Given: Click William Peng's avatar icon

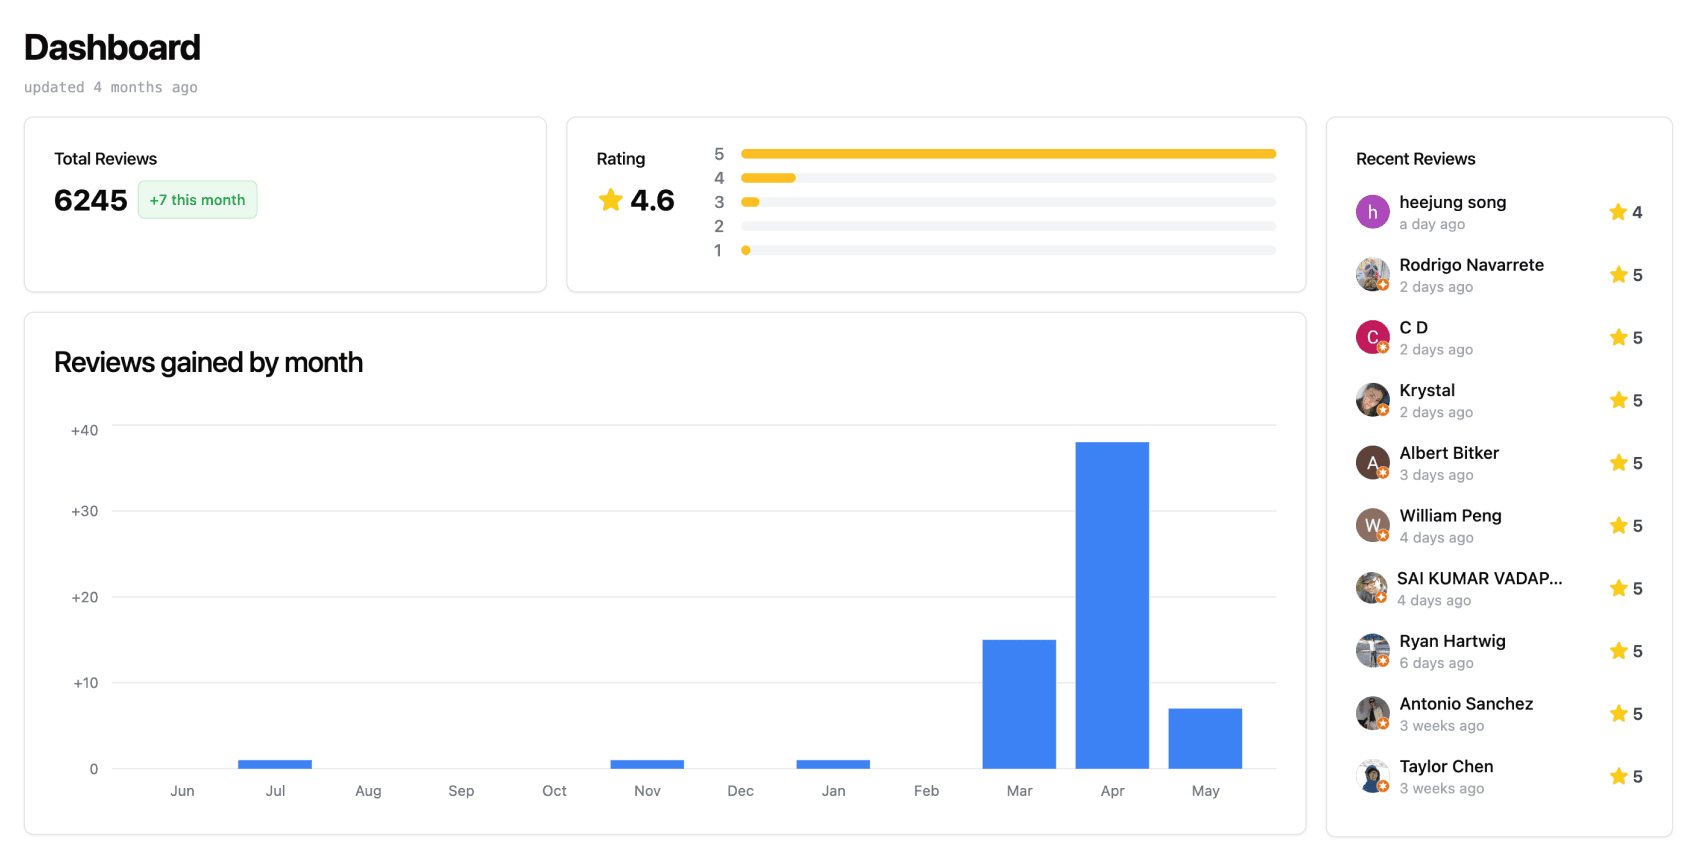Looking at the screenshot, I should (1372, 525).
